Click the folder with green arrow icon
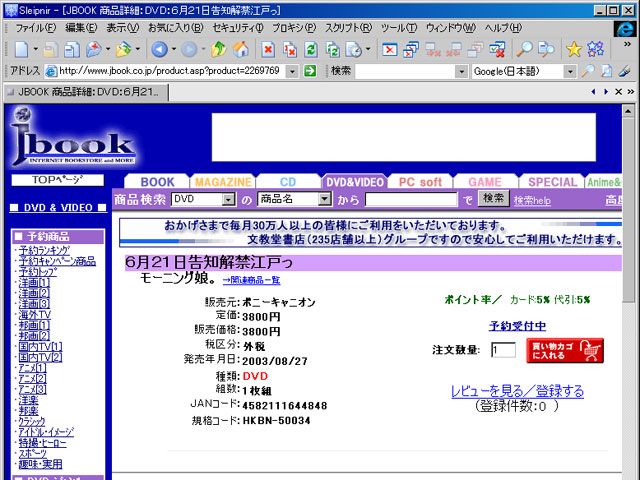Image resolution: width=640 pixels, height=480 pixels. coord(123,49)
